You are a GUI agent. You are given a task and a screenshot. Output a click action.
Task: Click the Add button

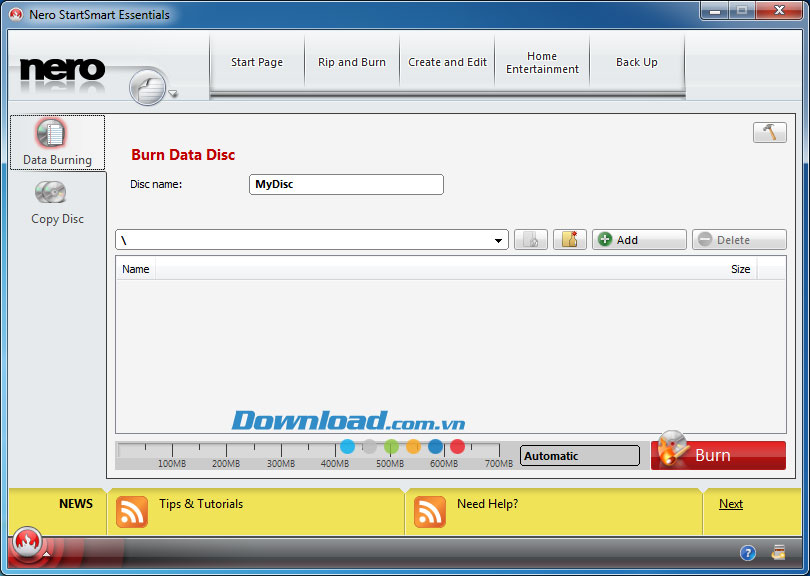point(638,240)
